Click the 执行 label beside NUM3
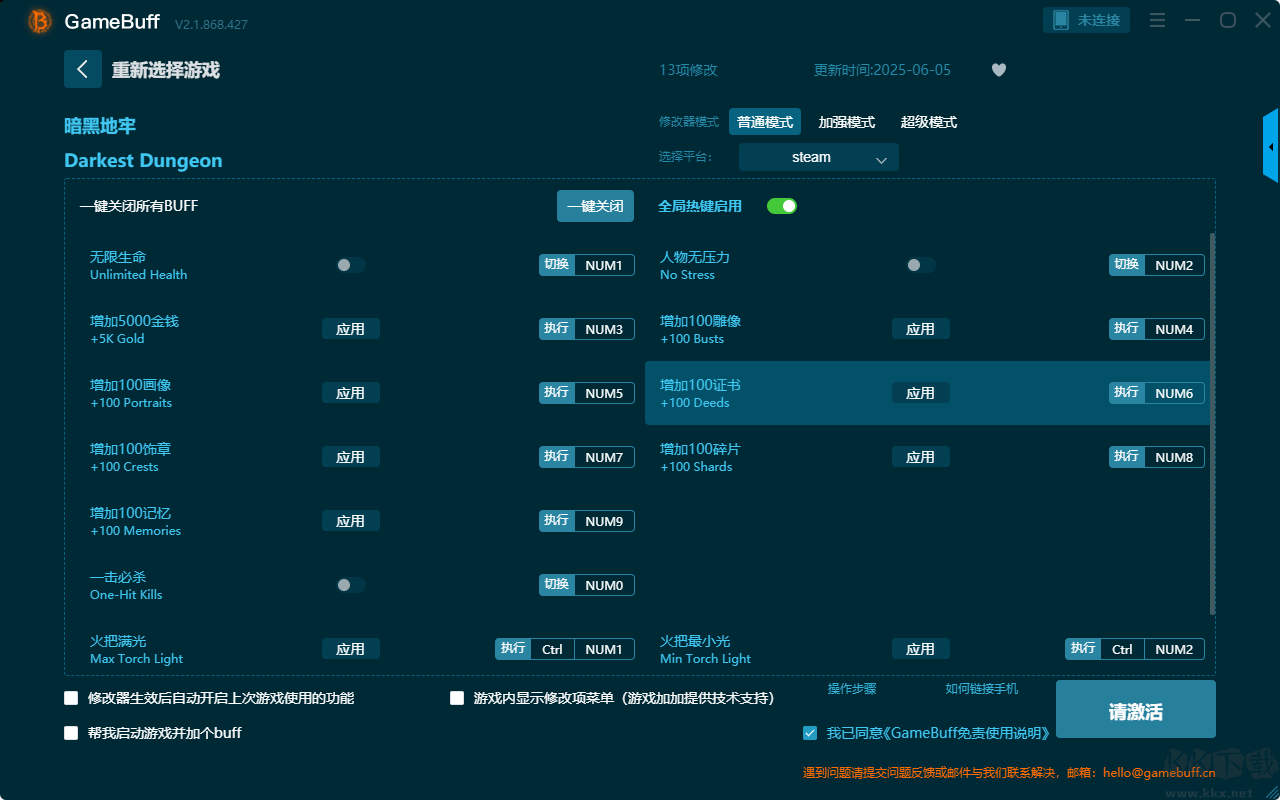The image size is (1280, 800). click(557, 329)
